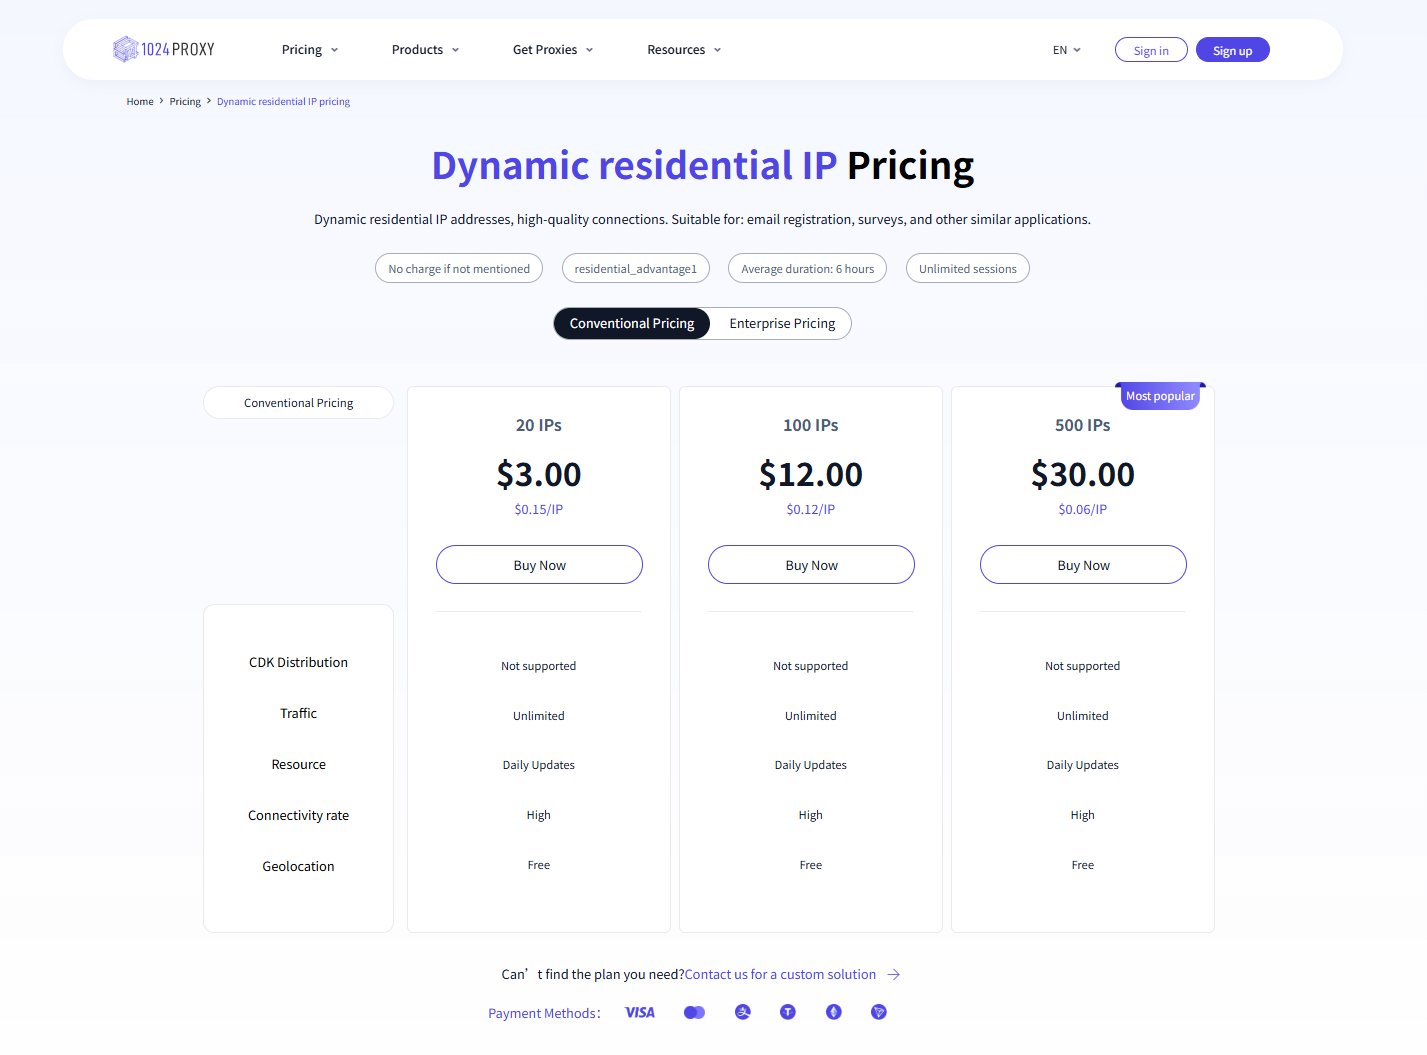The height and width of the screenshot is (1055, 1427).
Task: Click the 500 IPs plan title
Action: [x=1083, y=425]
